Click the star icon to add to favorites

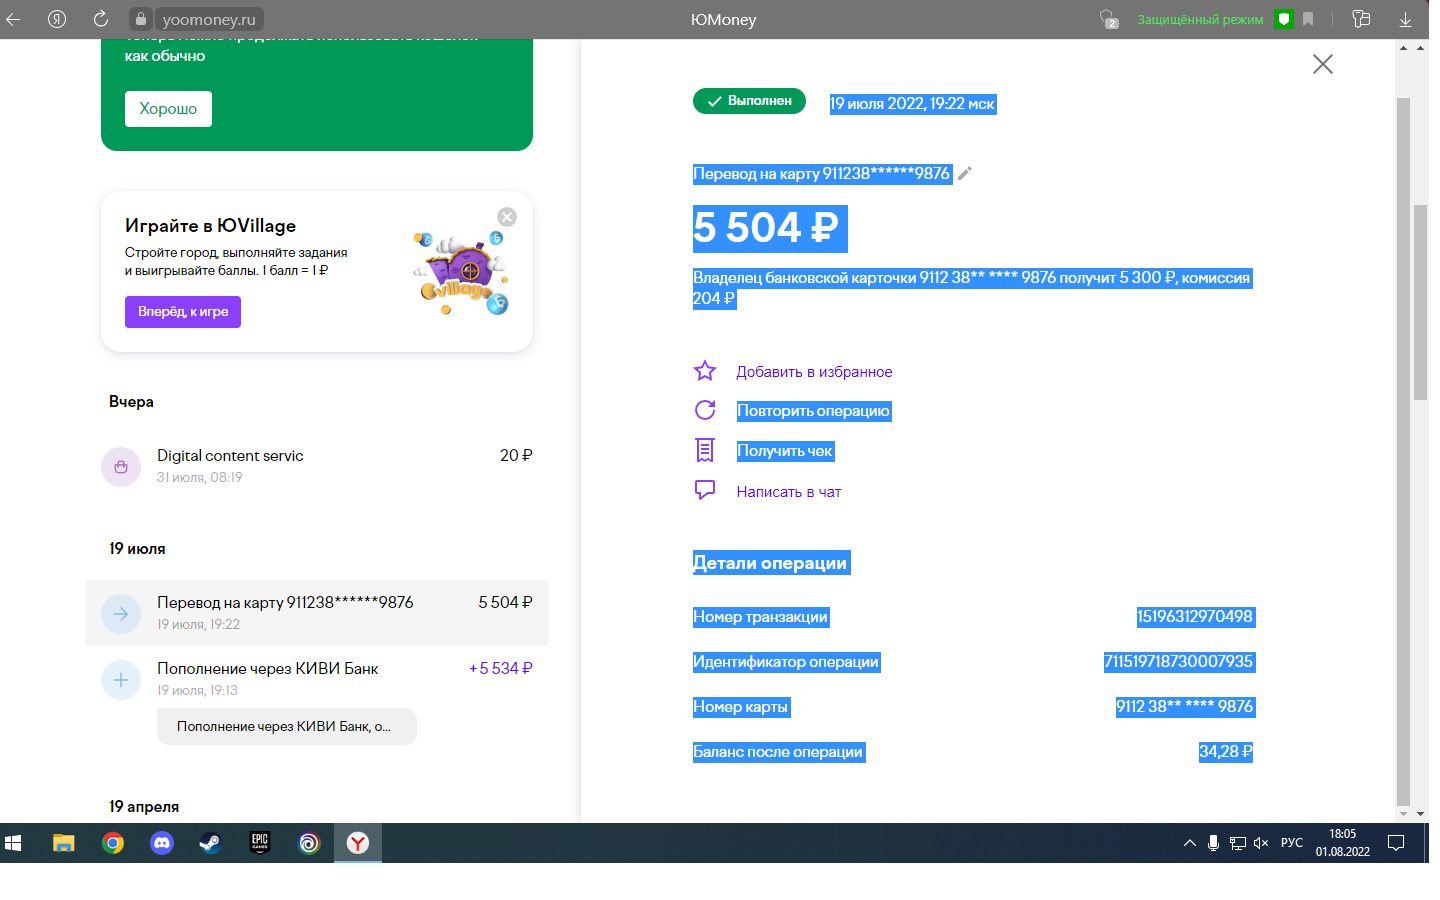pos(705,371)
